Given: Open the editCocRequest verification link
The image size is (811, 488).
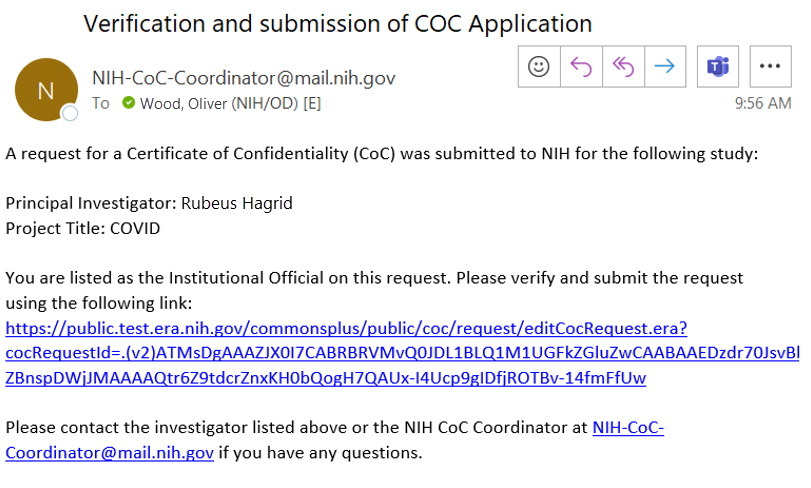Looking at the screenshot, I should [x=345, y=328].
